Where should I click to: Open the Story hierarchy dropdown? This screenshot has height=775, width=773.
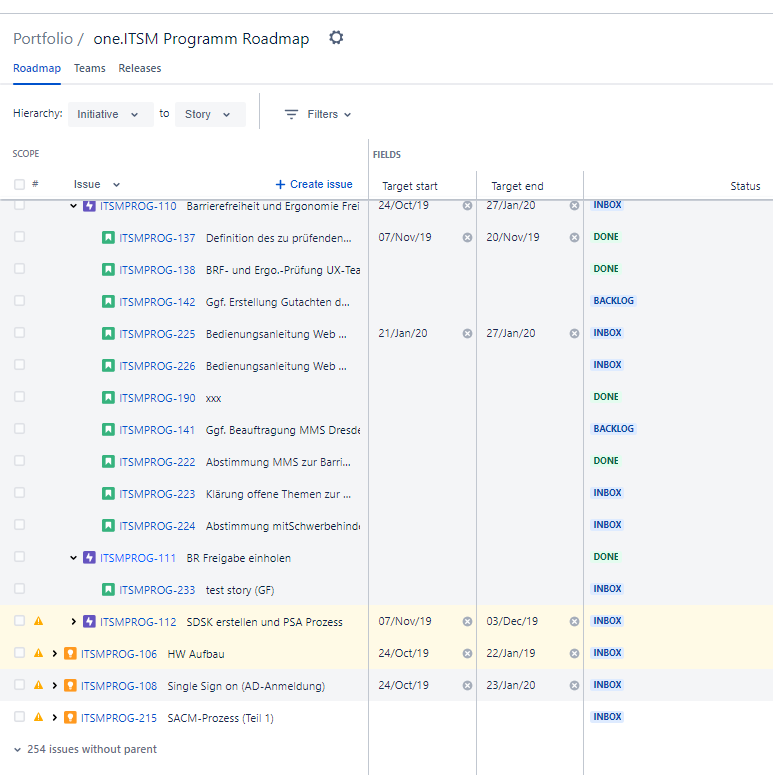[x=210, y=114]
